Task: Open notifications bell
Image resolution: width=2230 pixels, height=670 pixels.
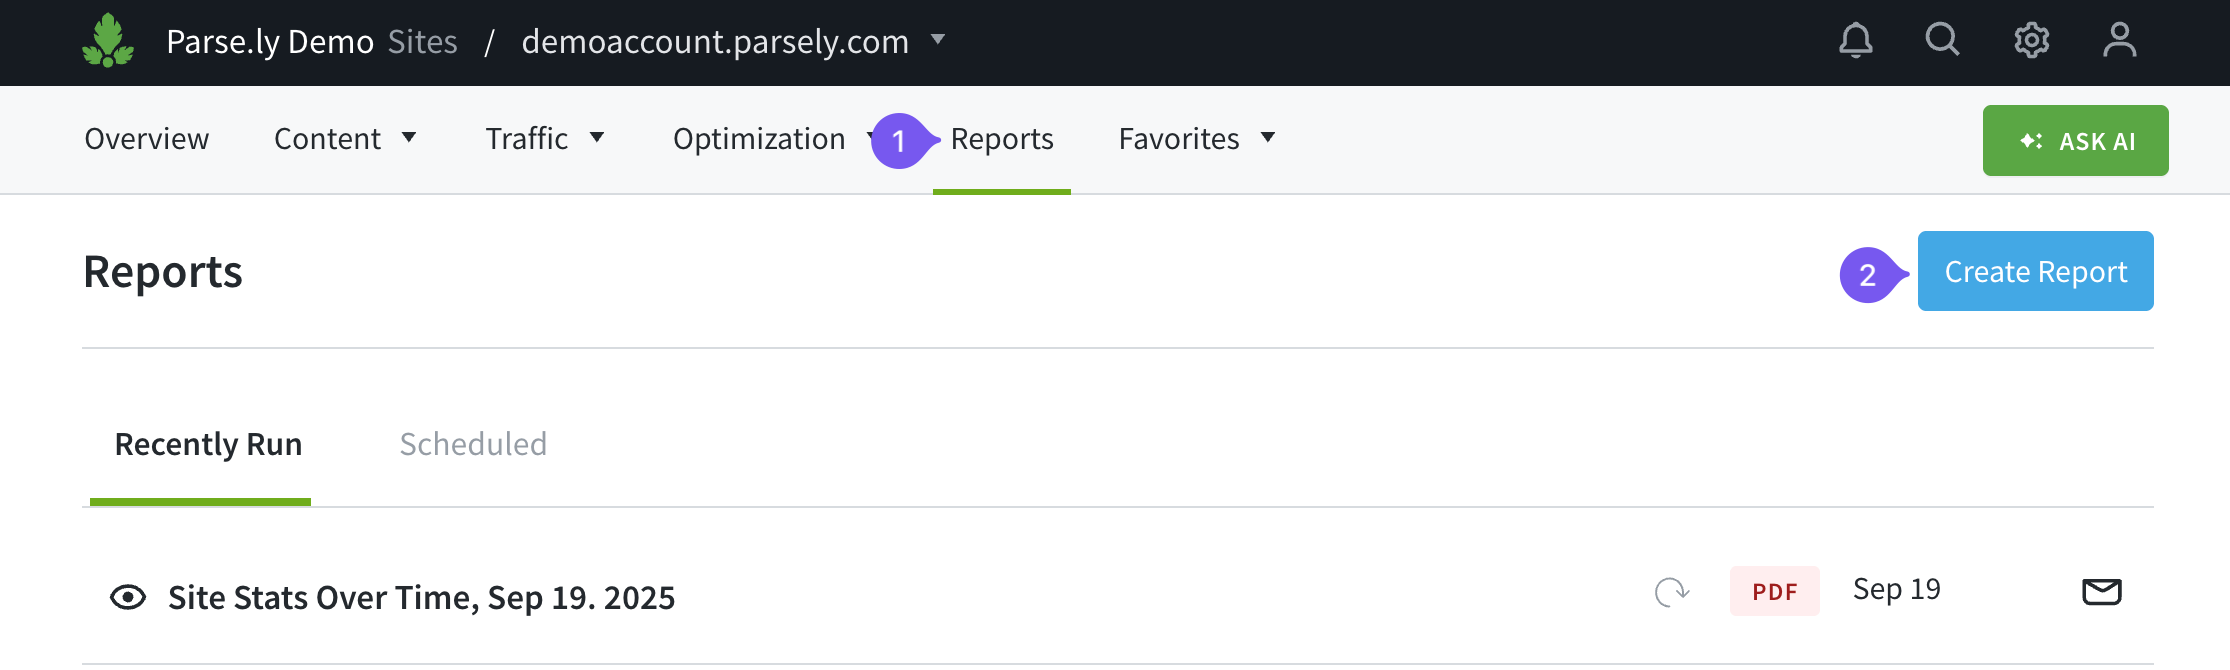Action: click(x=1855, y=41)
